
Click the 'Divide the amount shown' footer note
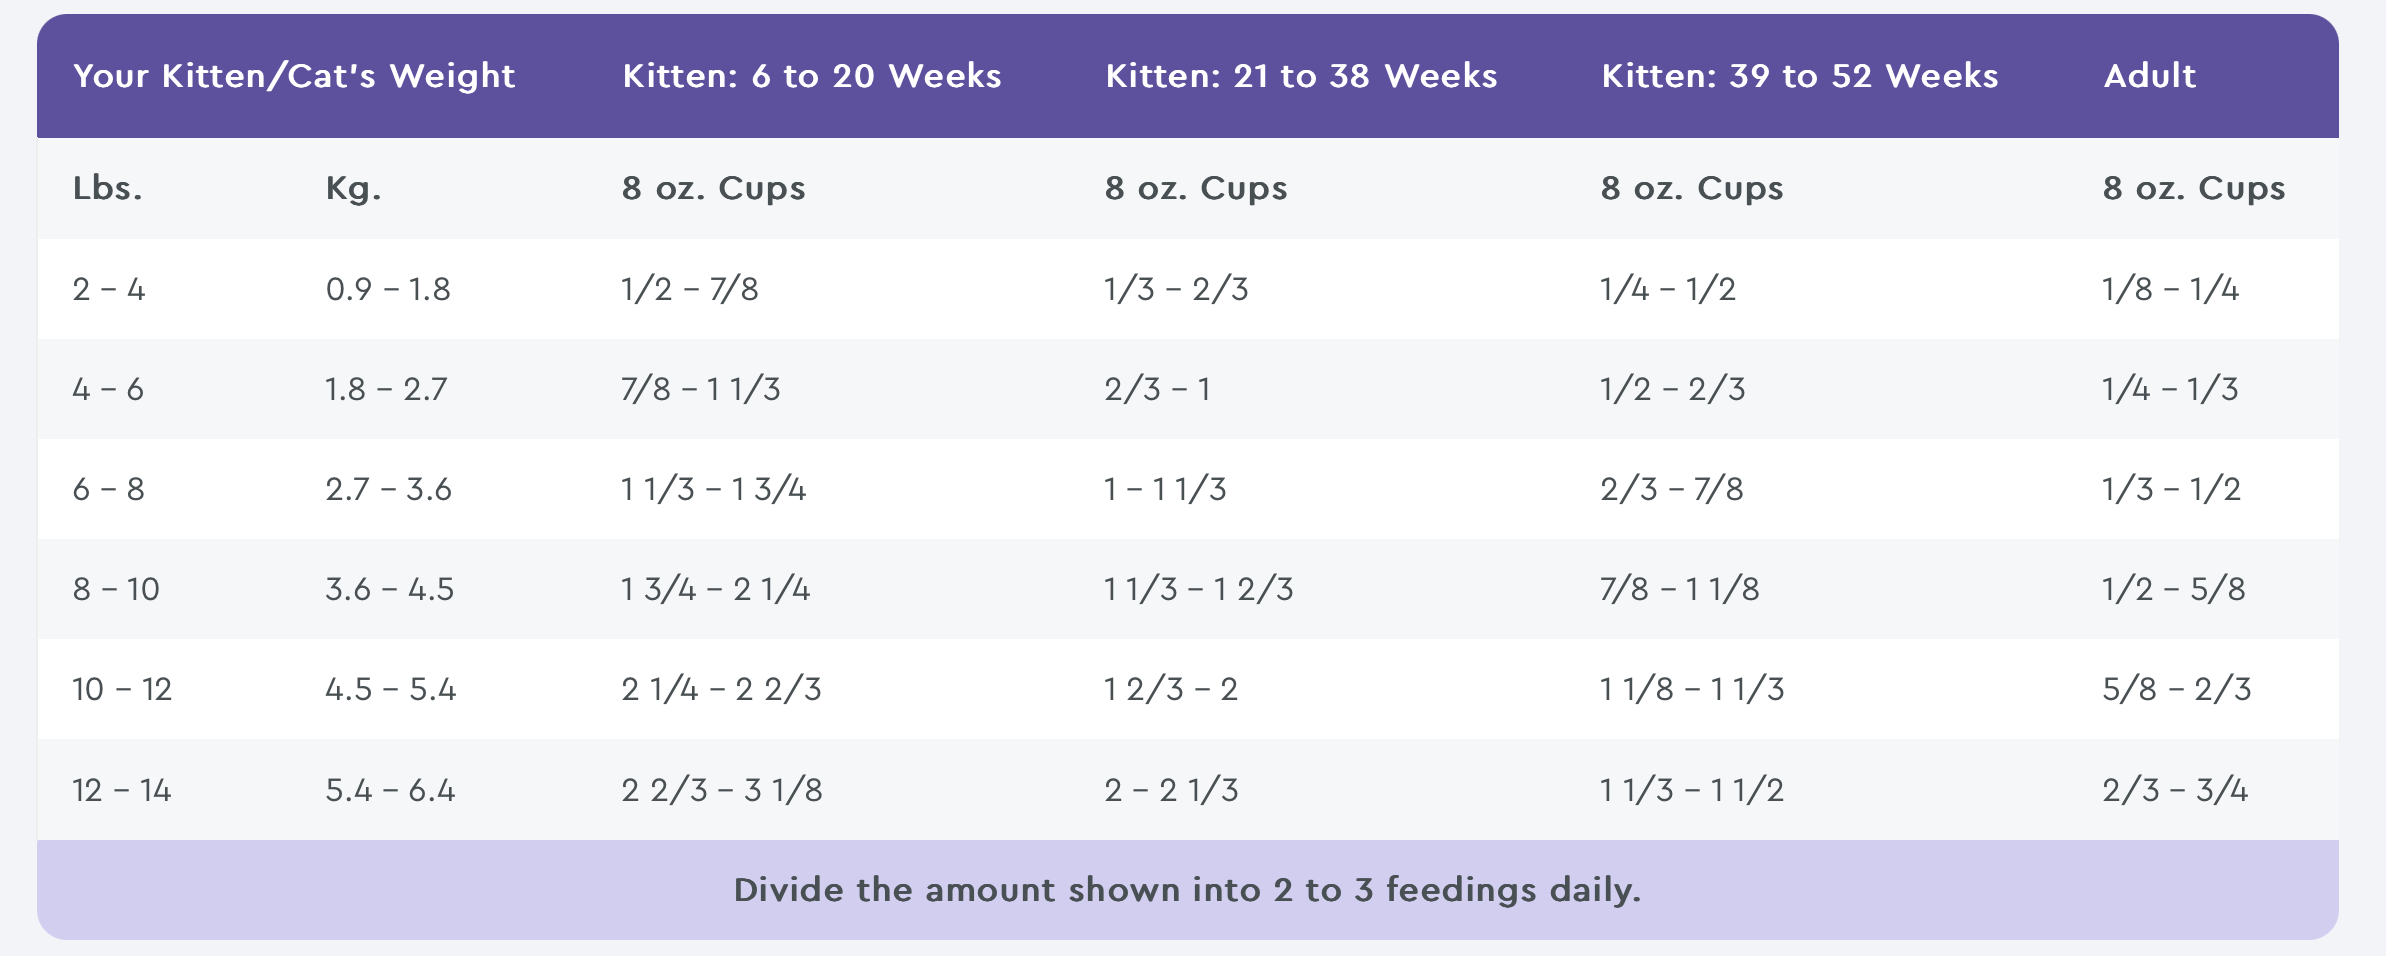pyautogui.click(x=1187, y=890)
